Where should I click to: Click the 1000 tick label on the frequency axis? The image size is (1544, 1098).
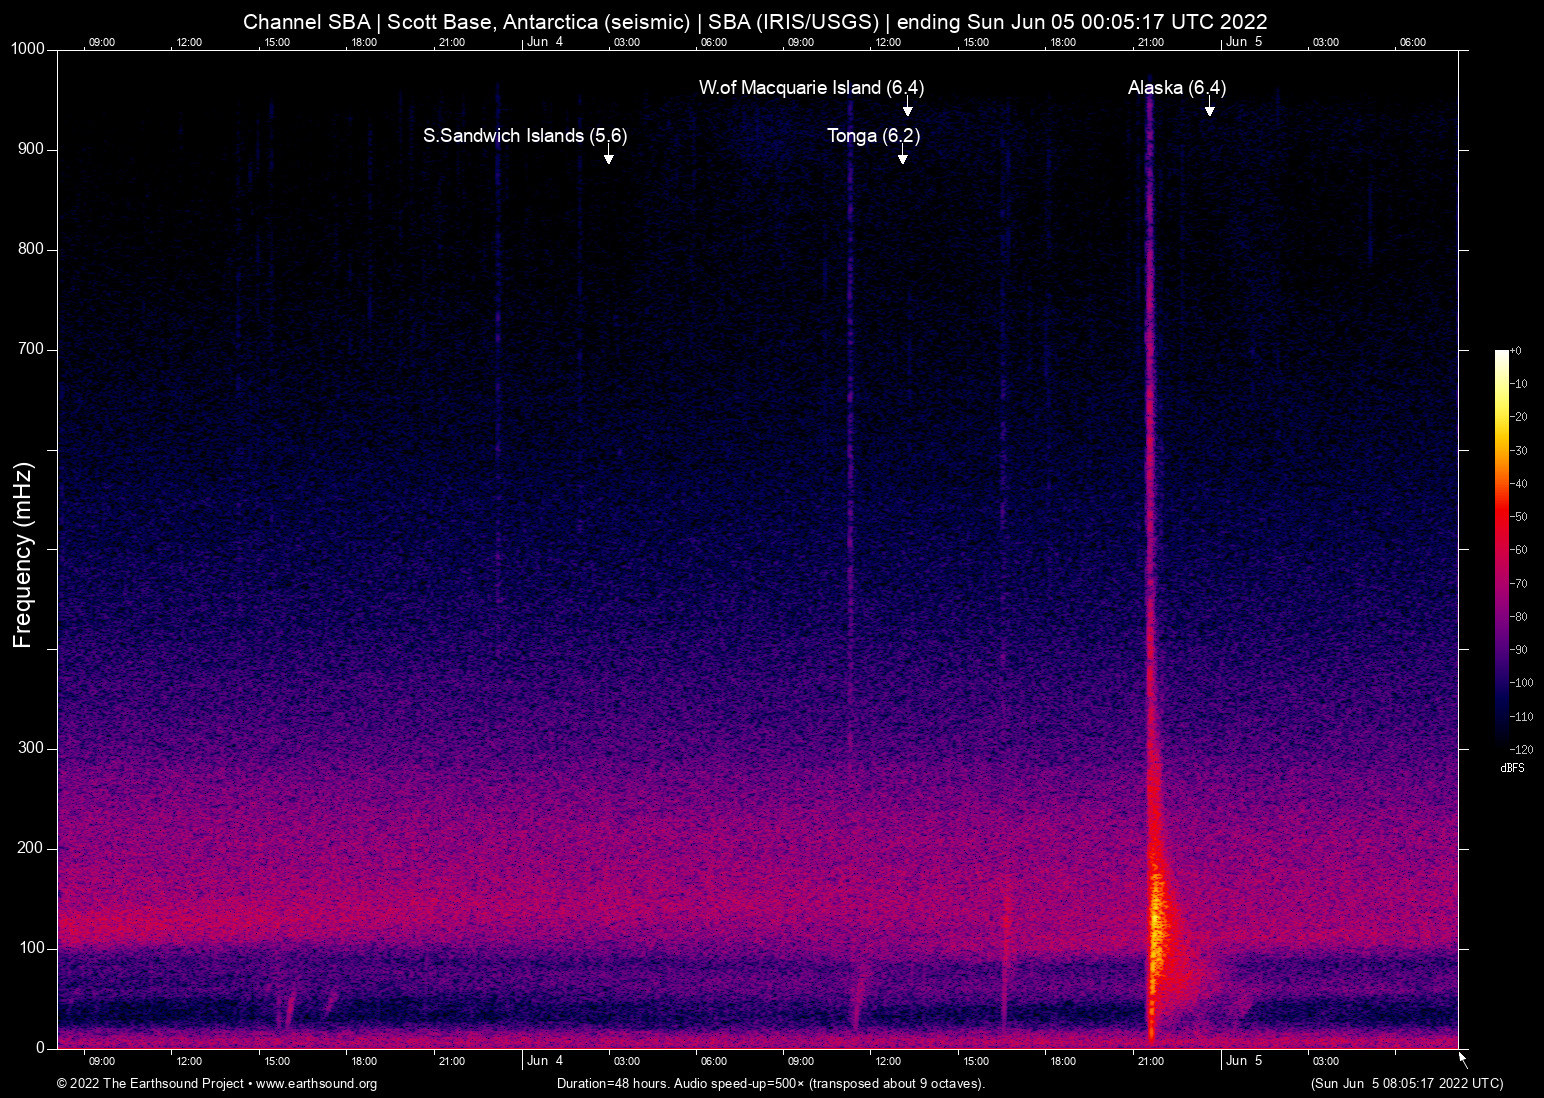pyautogui.click(x=28, y=49)
